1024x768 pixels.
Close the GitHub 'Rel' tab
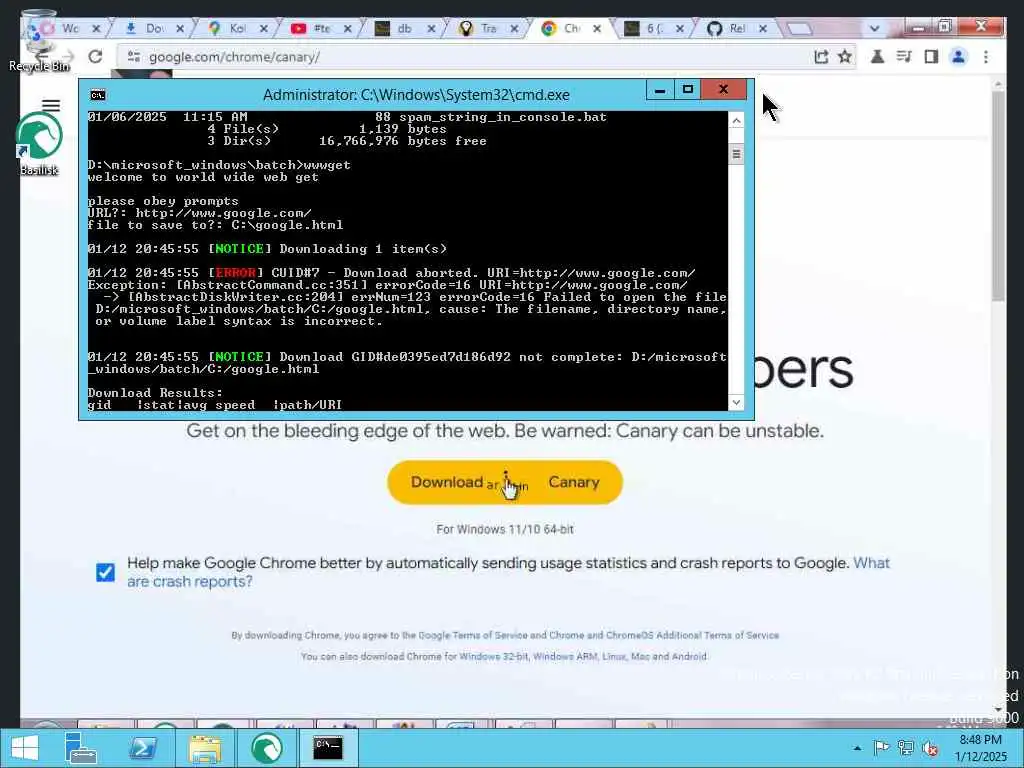[x=762, y=28]
